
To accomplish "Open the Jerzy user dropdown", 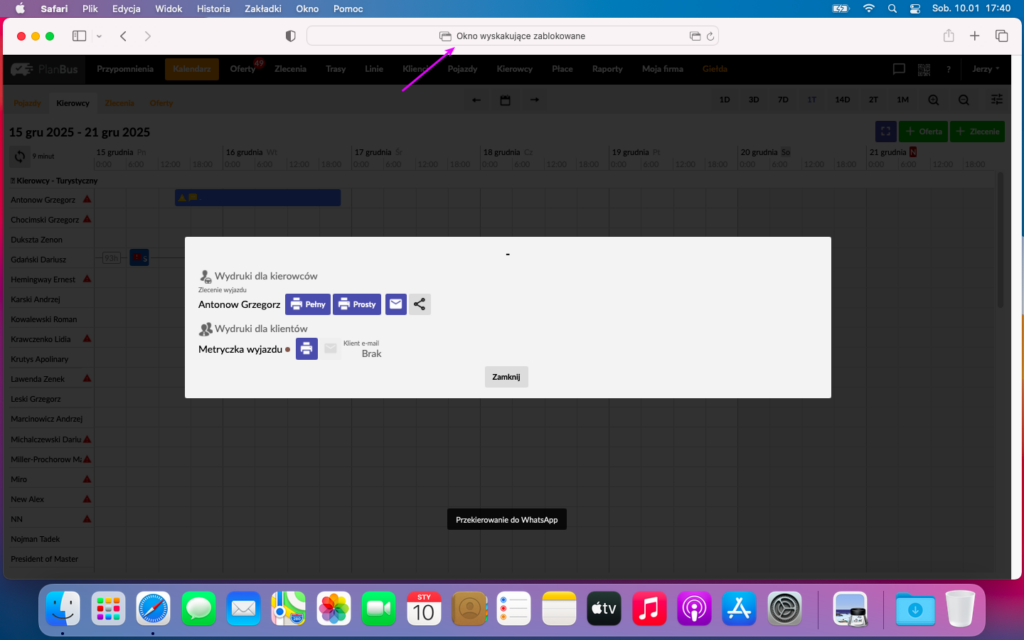I will pyautogui.click(x=985, y=69).
